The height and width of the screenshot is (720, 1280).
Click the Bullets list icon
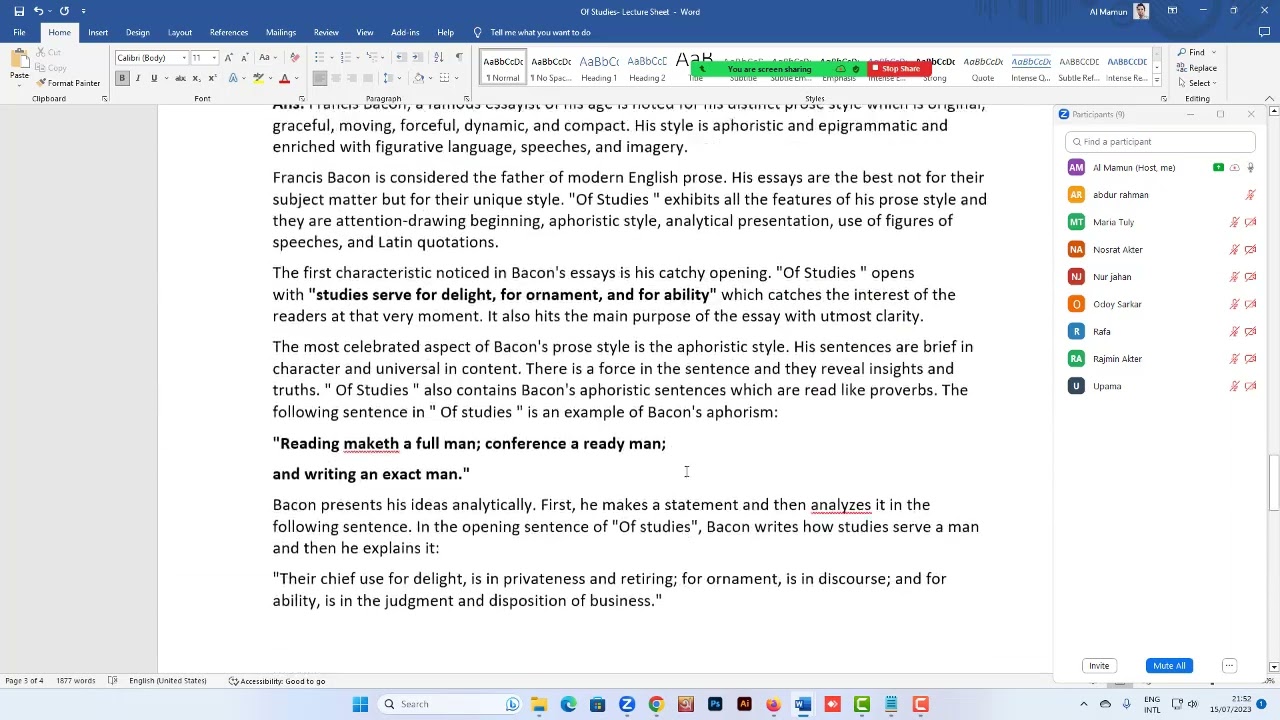tap(320, 57)
